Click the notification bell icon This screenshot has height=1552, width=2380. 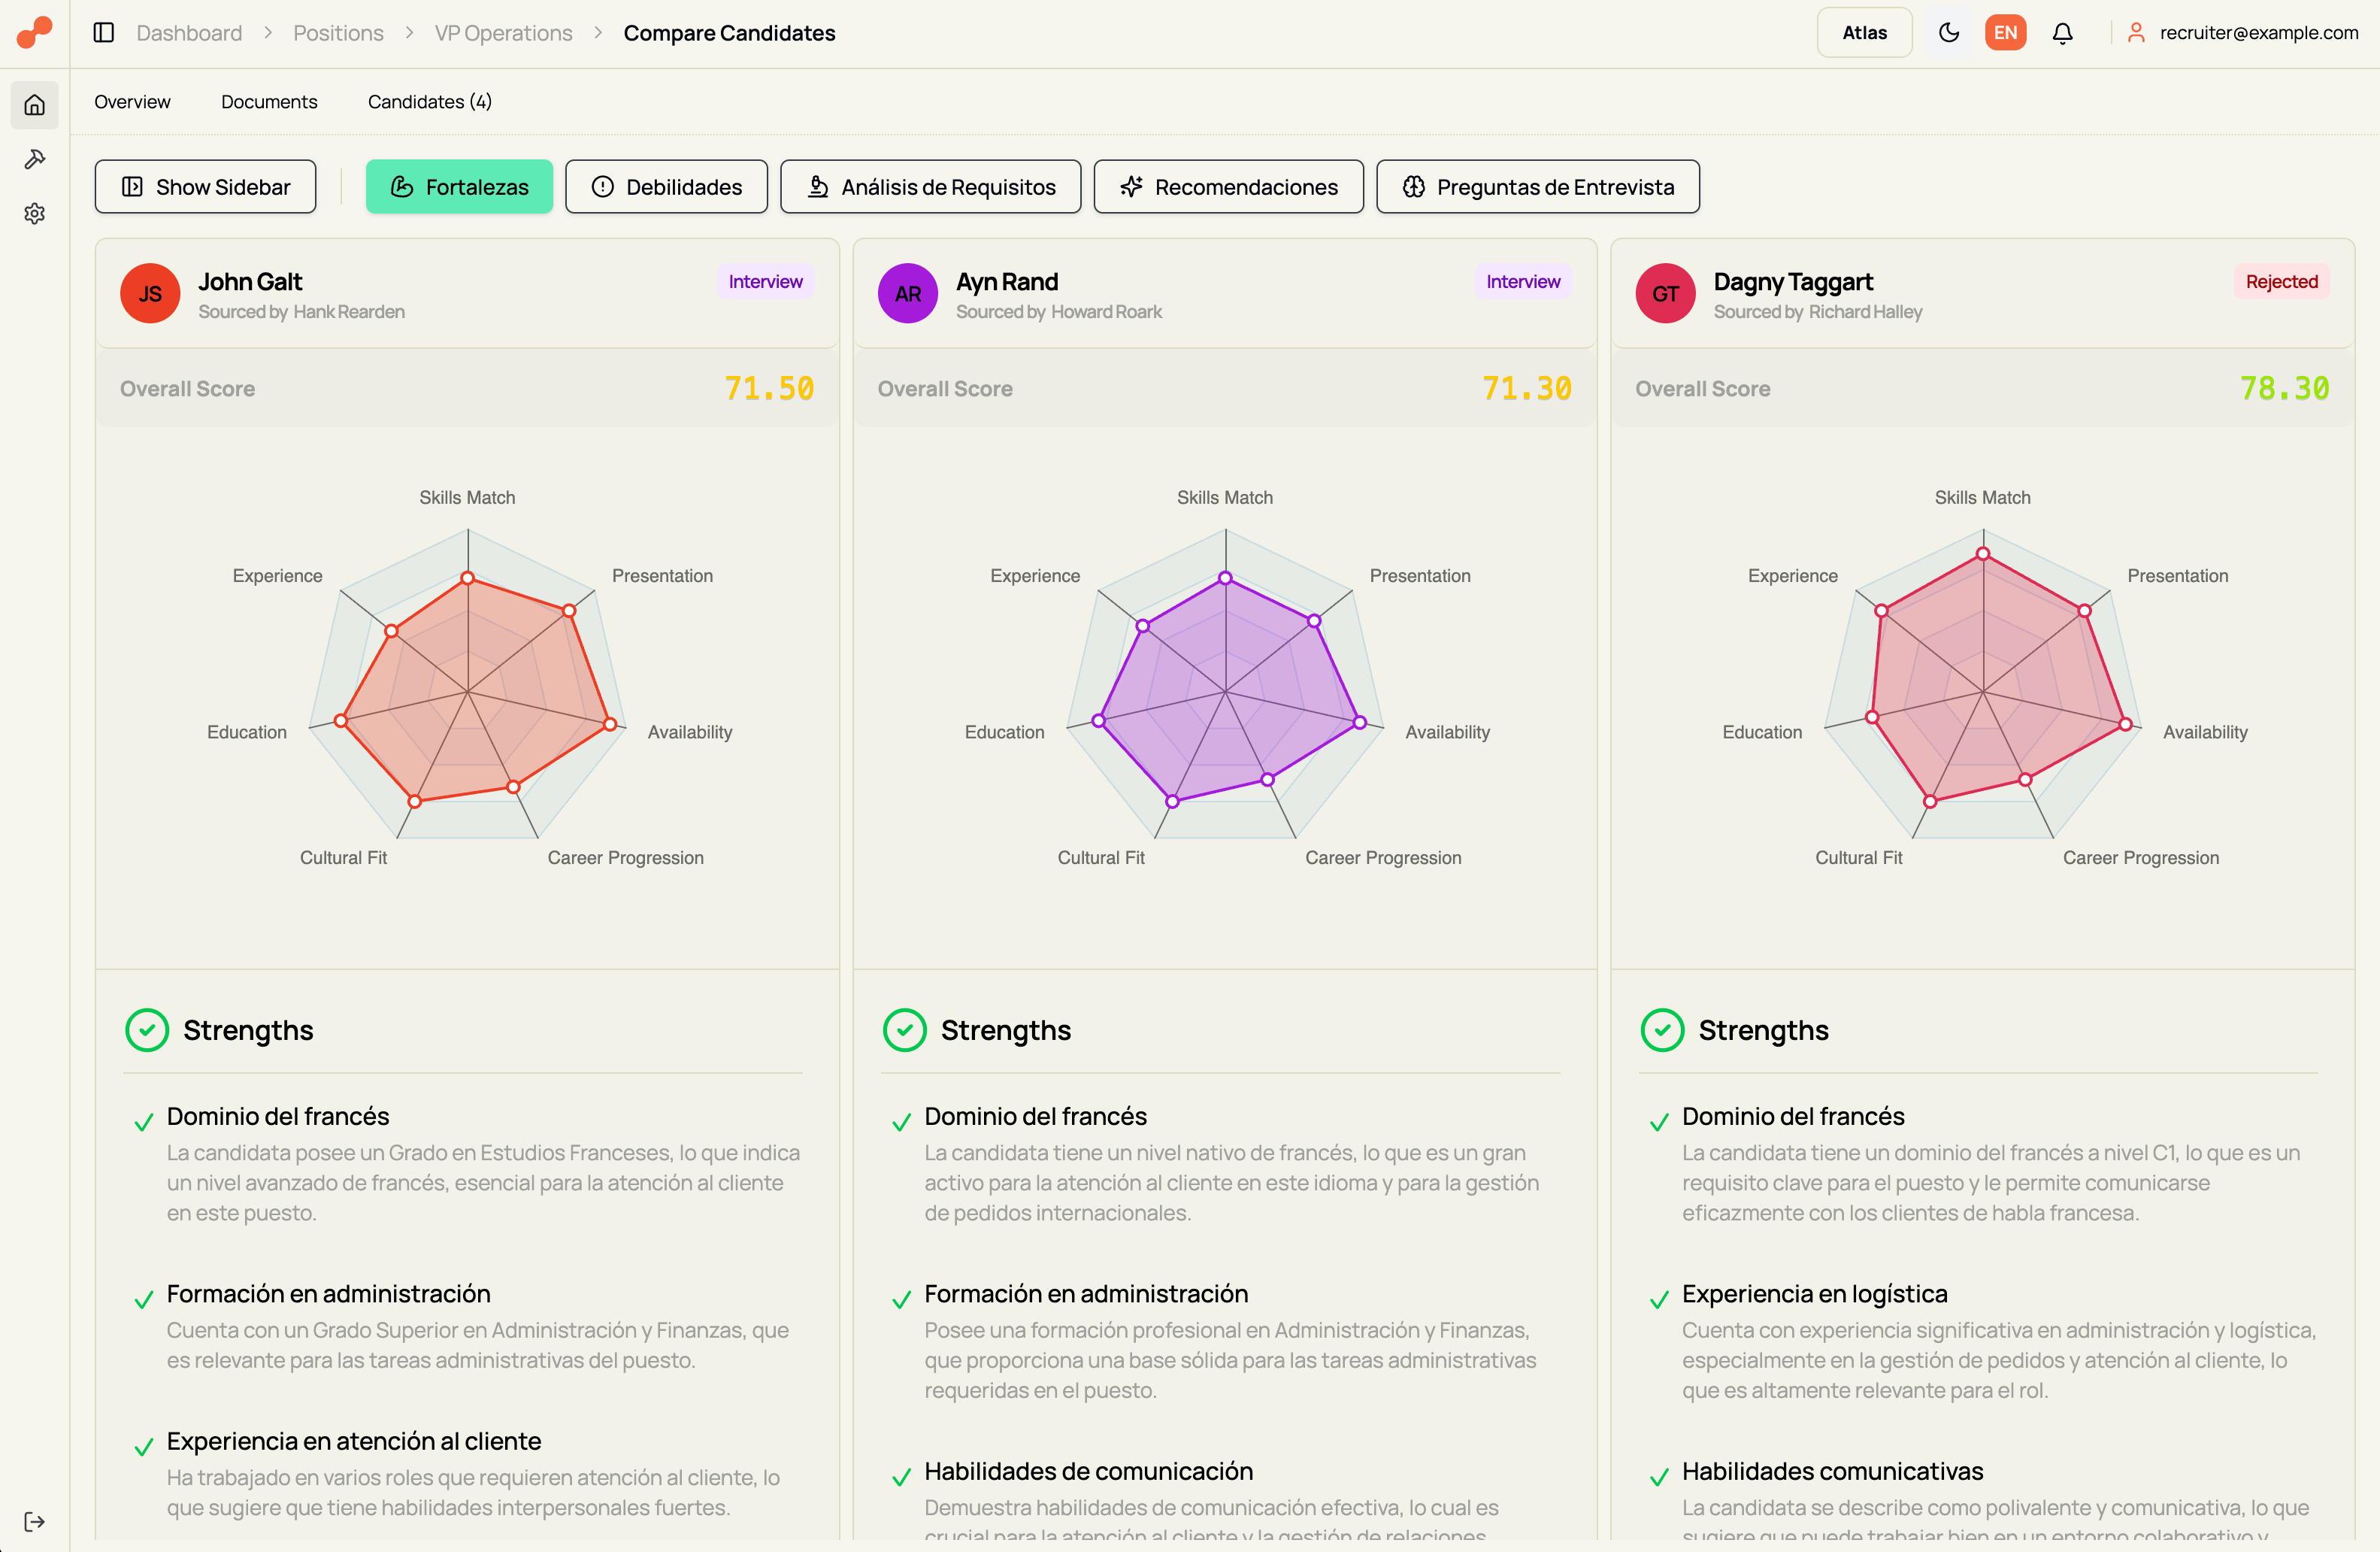[2062, 32]
